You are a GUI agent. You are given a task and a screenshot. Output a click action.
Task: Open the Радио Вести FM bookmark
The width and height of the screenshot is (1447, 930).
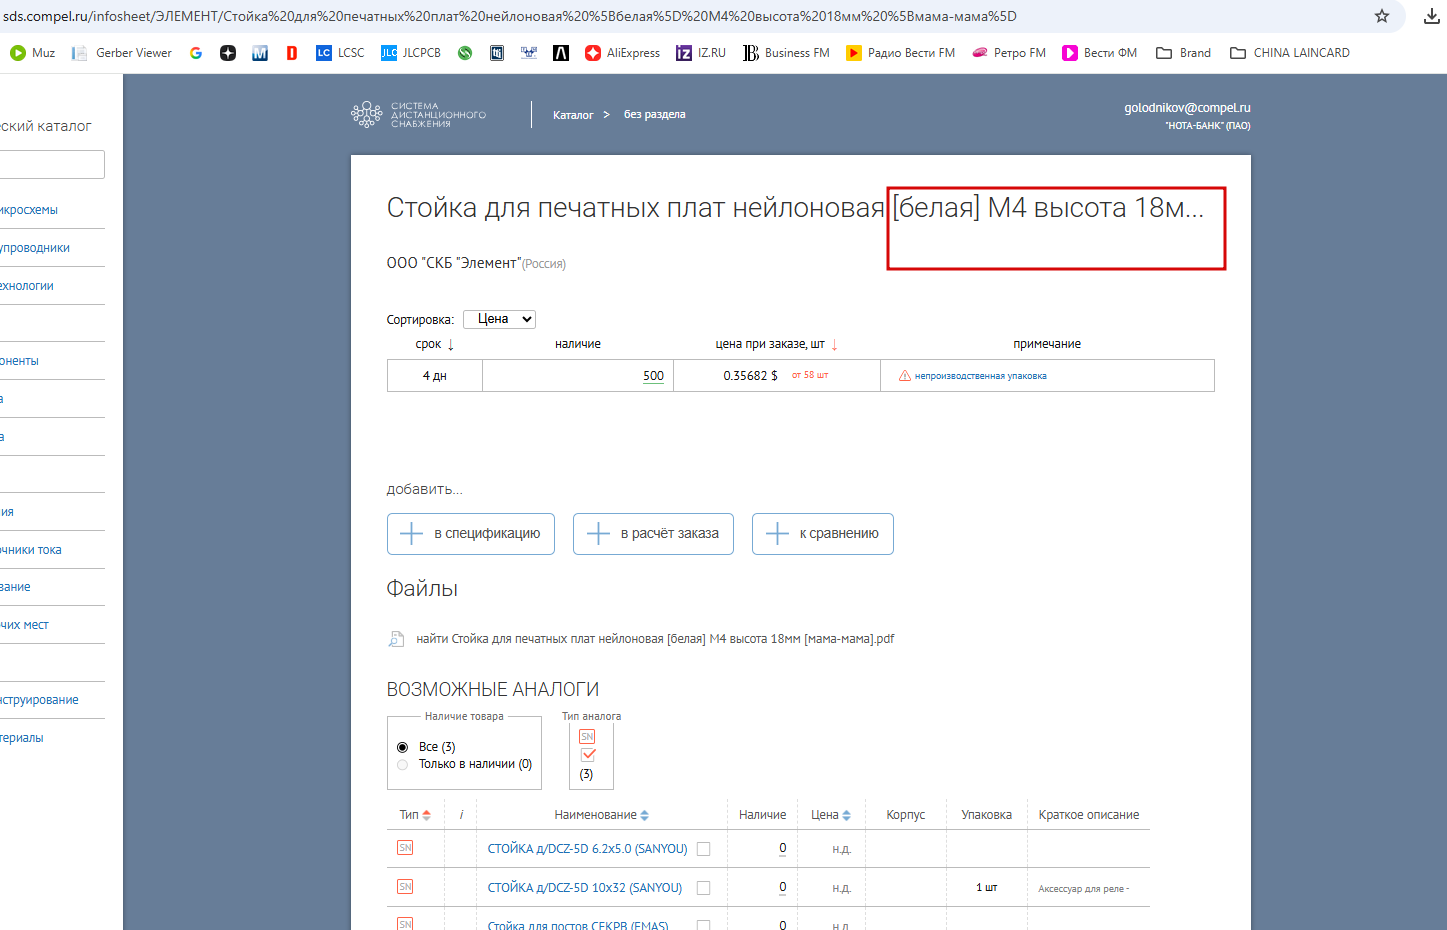point(900,53)
